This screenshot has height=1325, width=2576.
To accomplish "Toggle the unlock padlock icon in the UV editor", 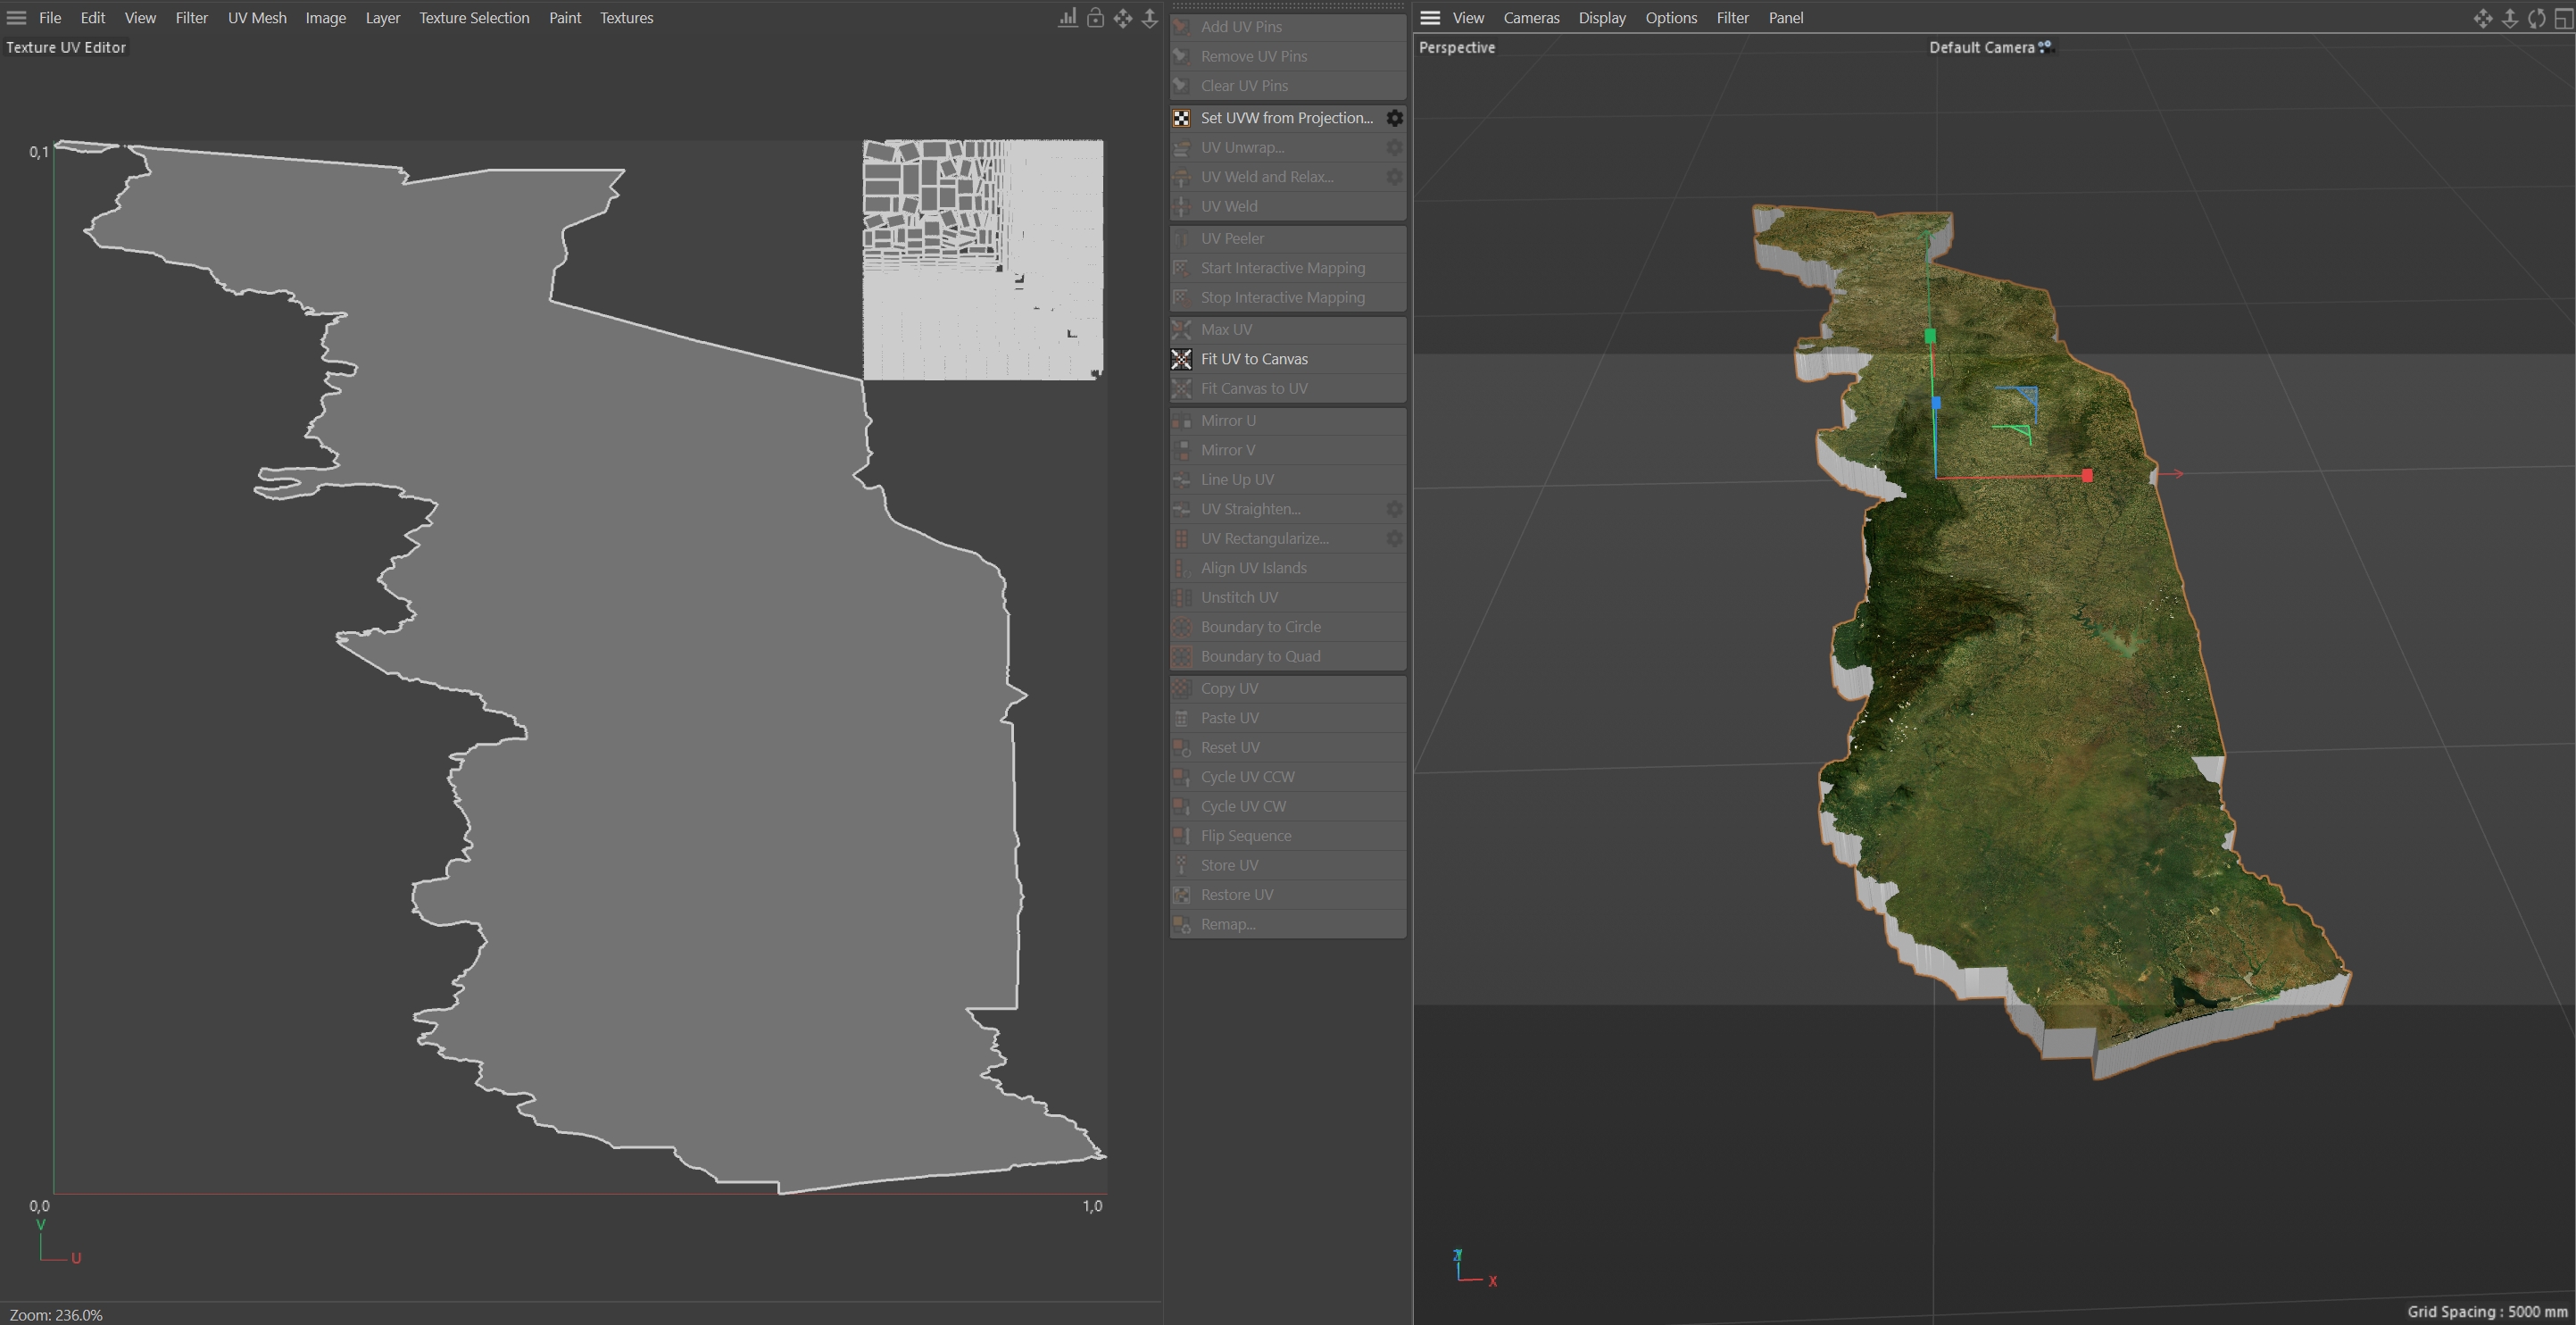I will coord(1096,18).
